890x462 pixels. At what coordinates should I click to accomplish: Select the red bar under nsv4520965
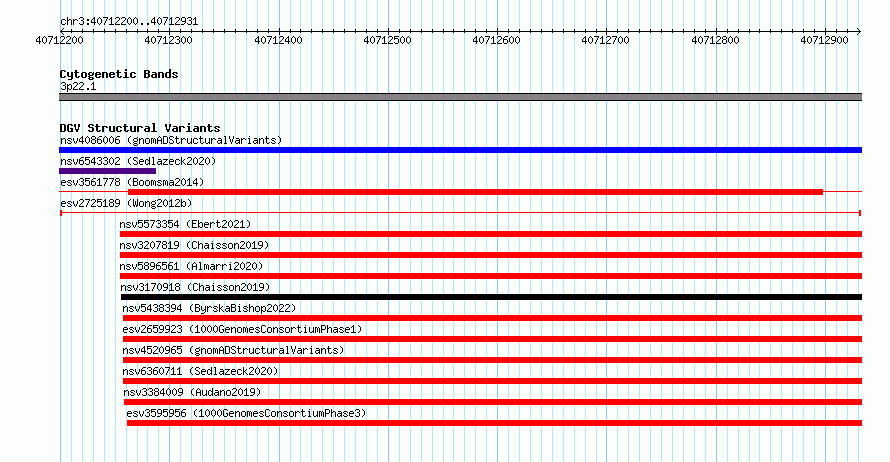click(492, 360)
